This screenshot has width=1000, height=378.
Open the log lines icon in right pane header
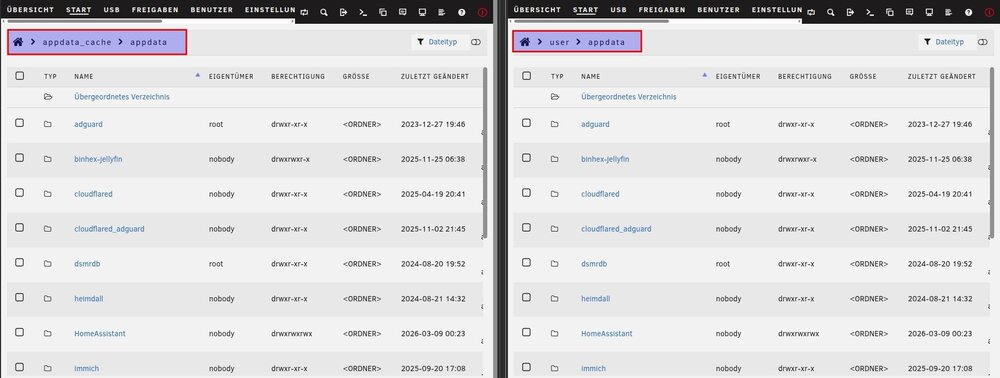(948, 12)
